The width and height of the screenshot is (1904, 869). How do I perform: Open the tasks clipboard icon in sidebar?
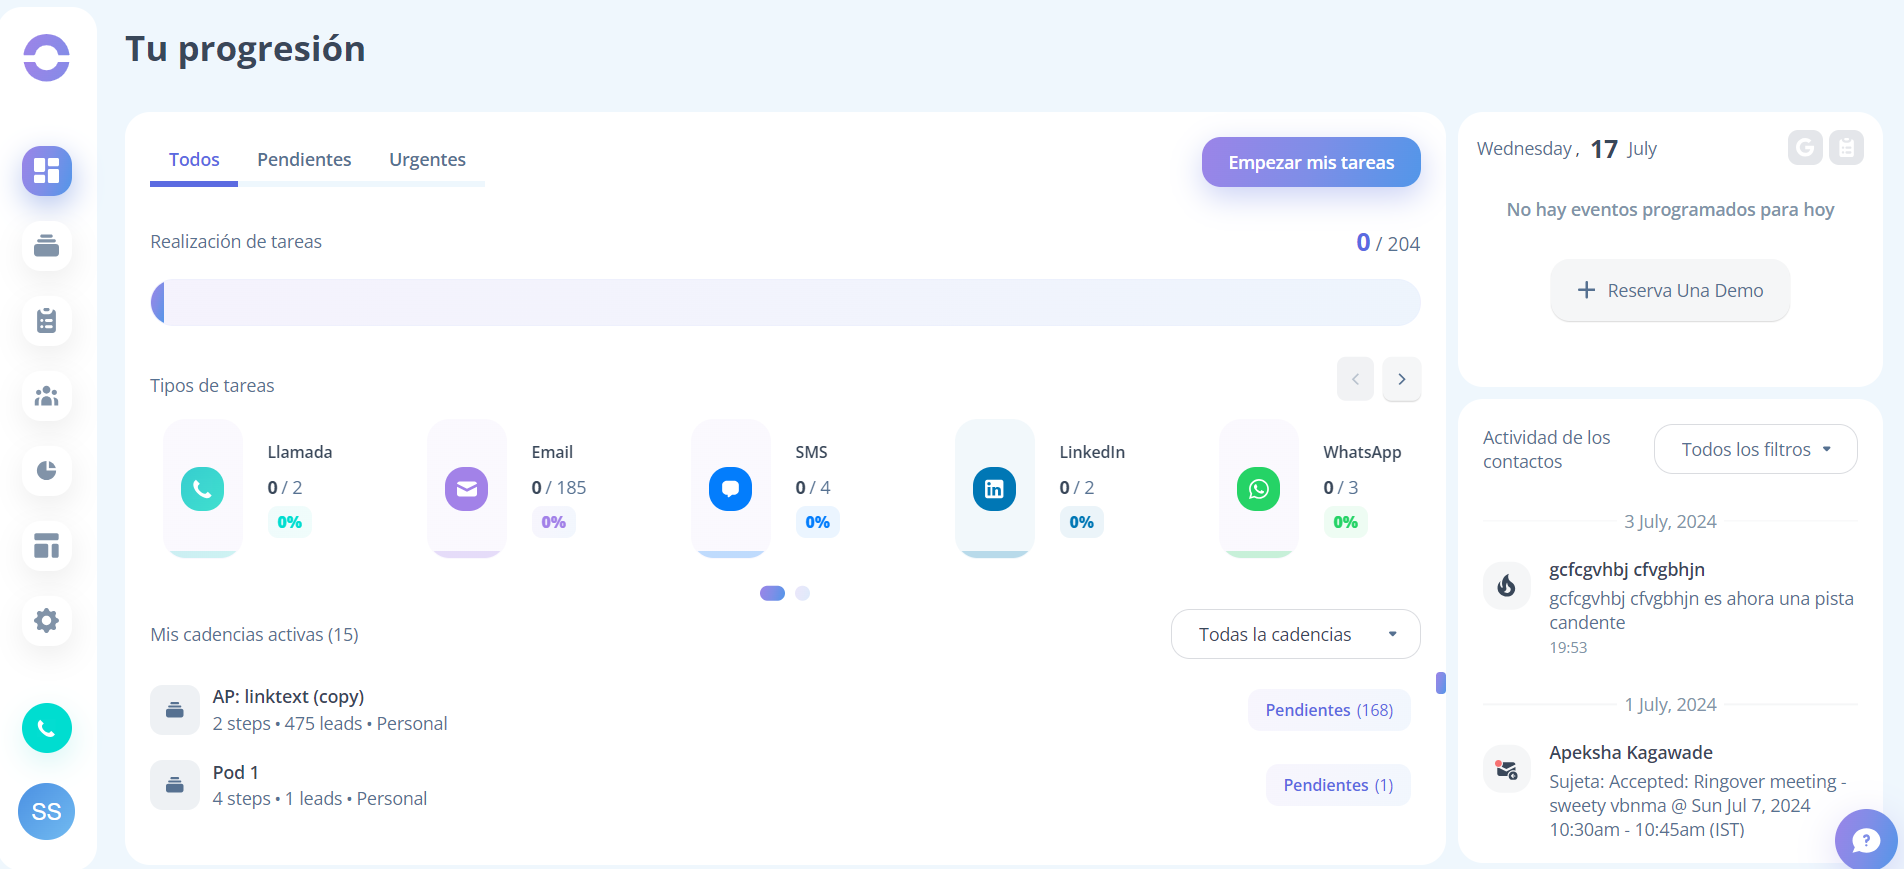[x=47, y=321]
